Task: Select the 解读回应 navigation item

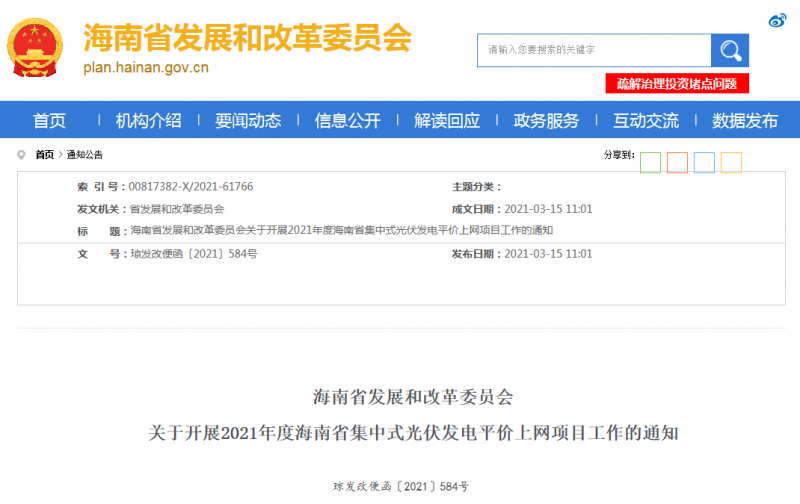Action: (x=447, y=121)
